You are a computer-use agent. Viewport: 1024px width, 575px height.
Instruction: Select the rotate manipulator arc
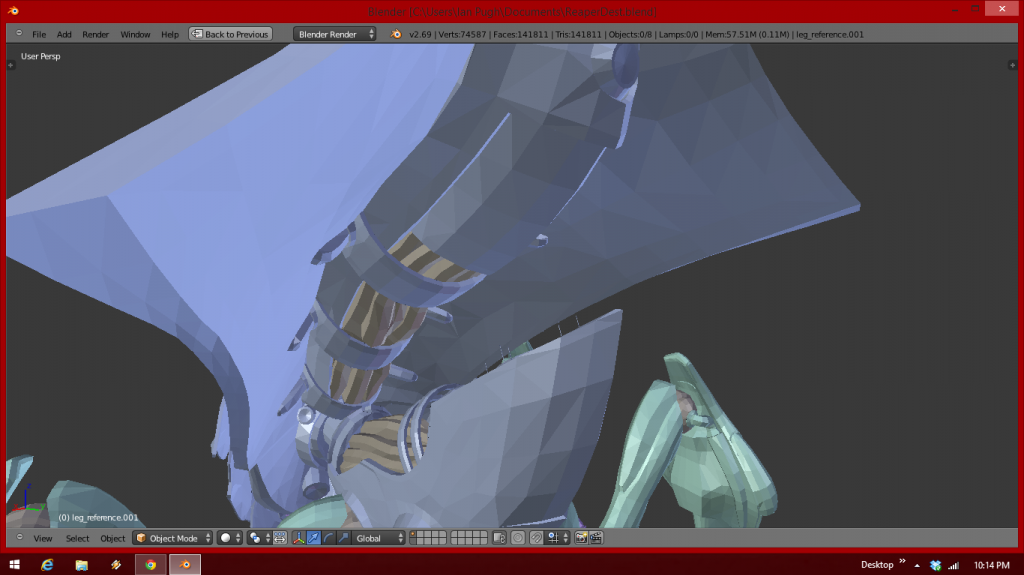click(x=328, y=538)
